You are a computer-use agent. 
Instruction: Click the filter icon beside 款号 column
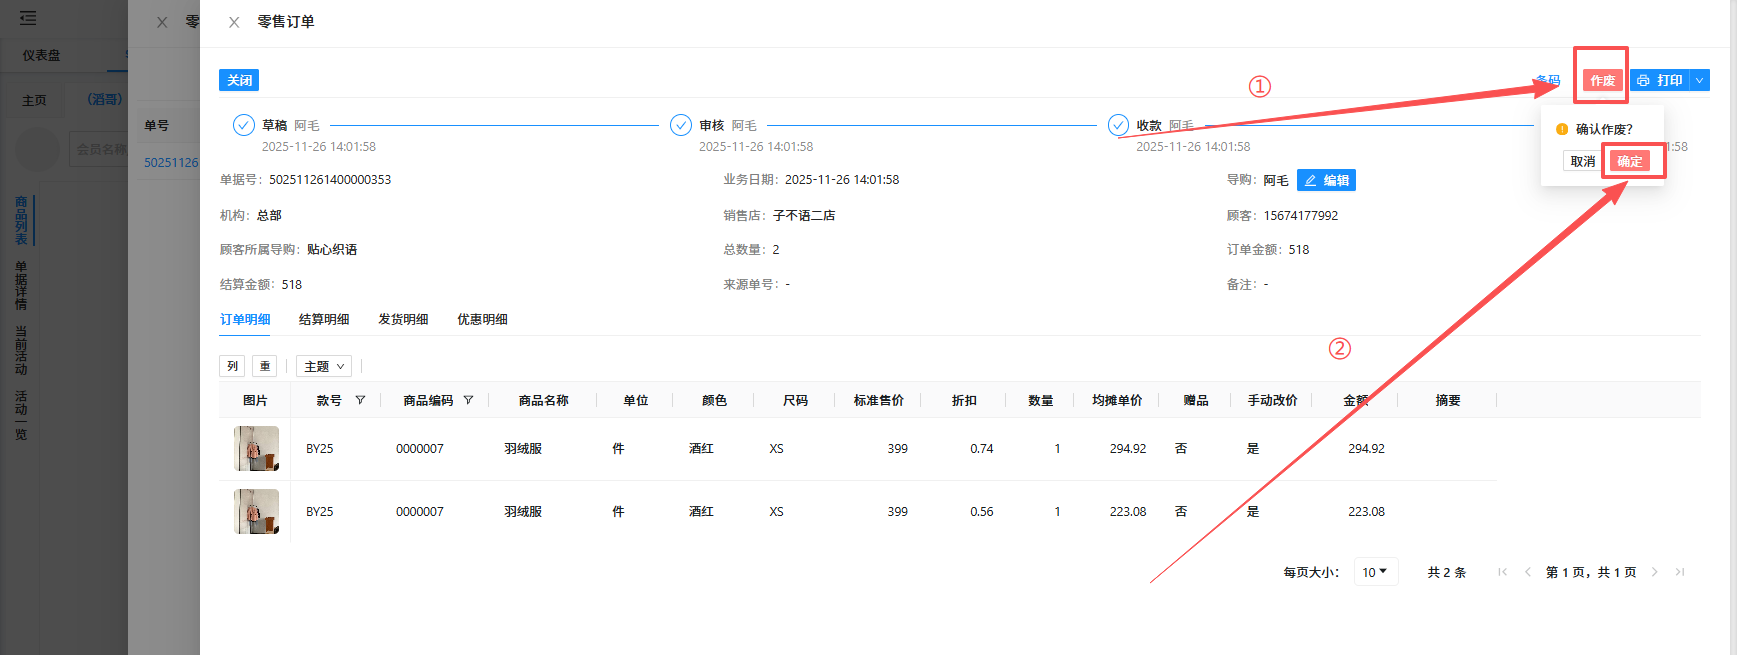click(360, 400)
